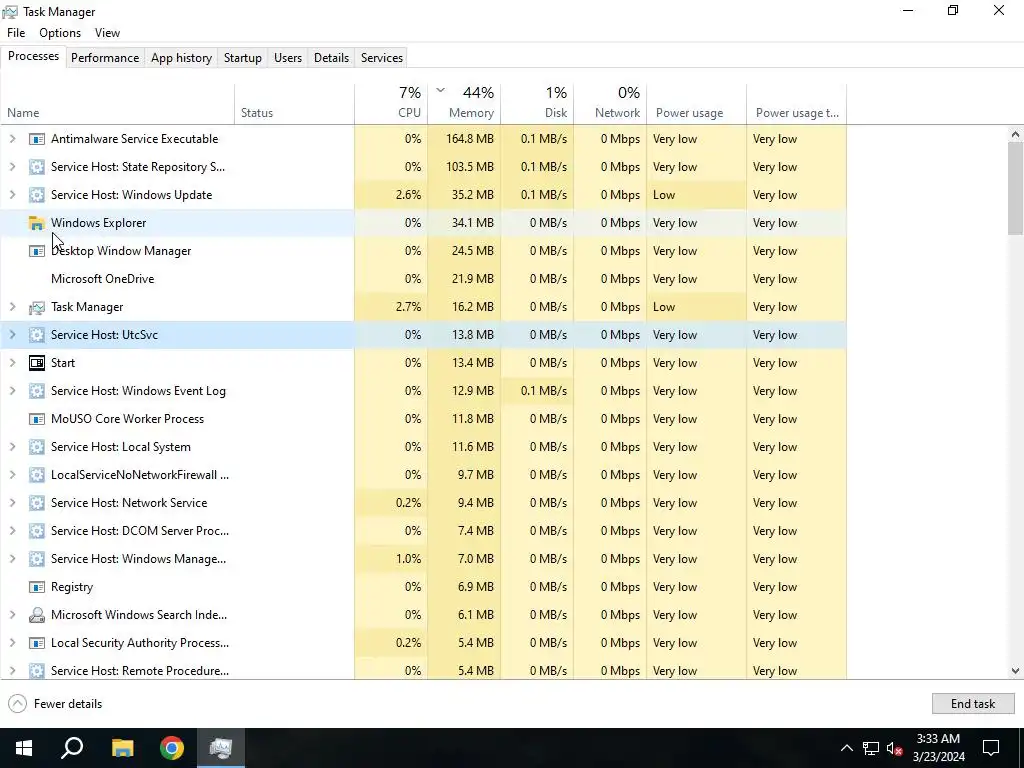Sort by the Power usage column header
This screenshot has width=1024, height=768.
coord(697,104)
